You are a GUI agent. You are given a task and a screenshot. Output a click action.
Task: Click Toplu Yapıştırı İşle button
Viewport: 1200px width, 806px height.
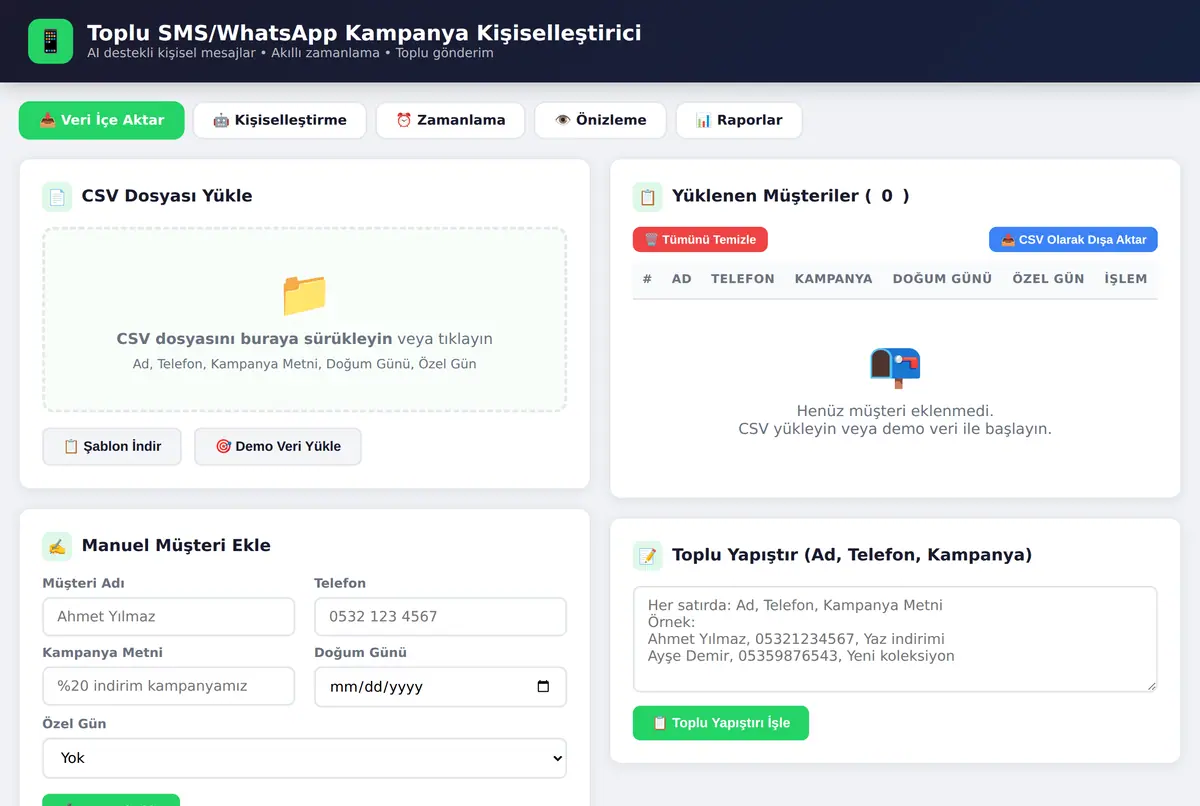point(721,723)
